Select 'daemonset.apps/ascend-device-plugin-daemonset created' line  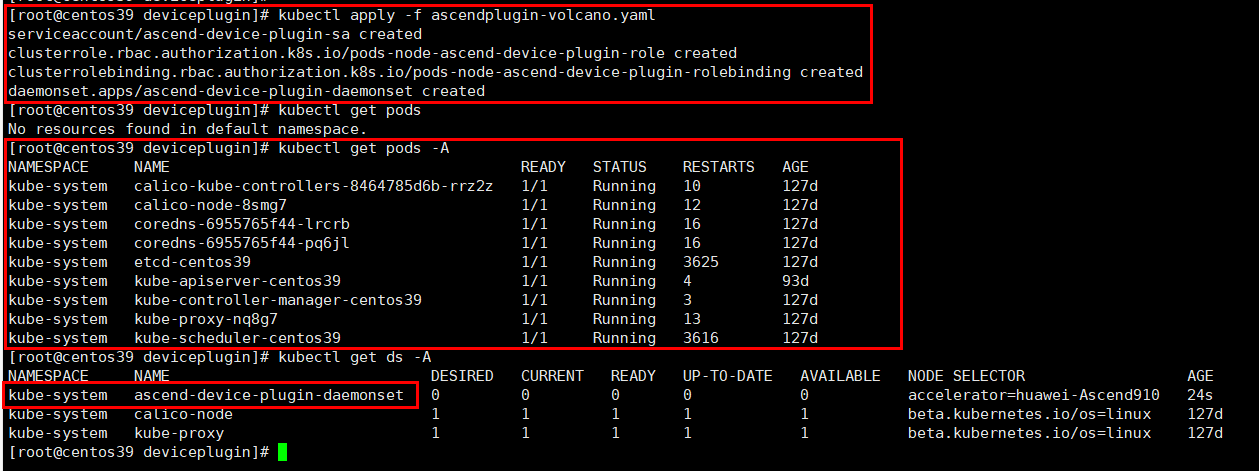click(x=246, y=91)
